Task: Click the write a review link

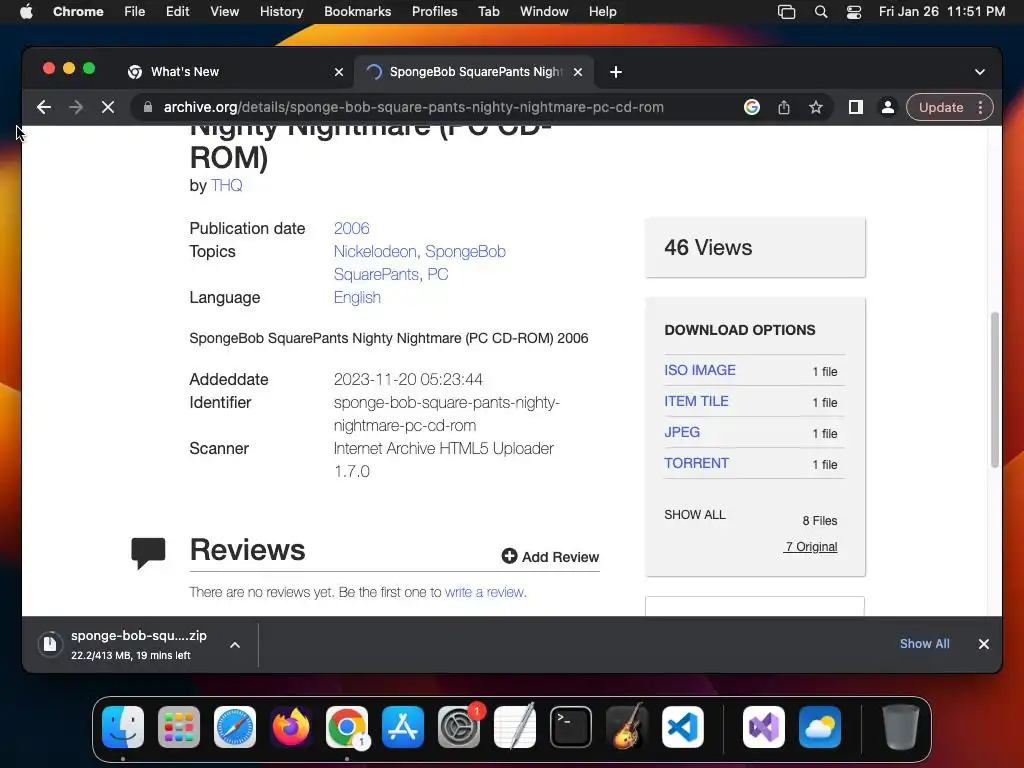Action: [484, 592]
